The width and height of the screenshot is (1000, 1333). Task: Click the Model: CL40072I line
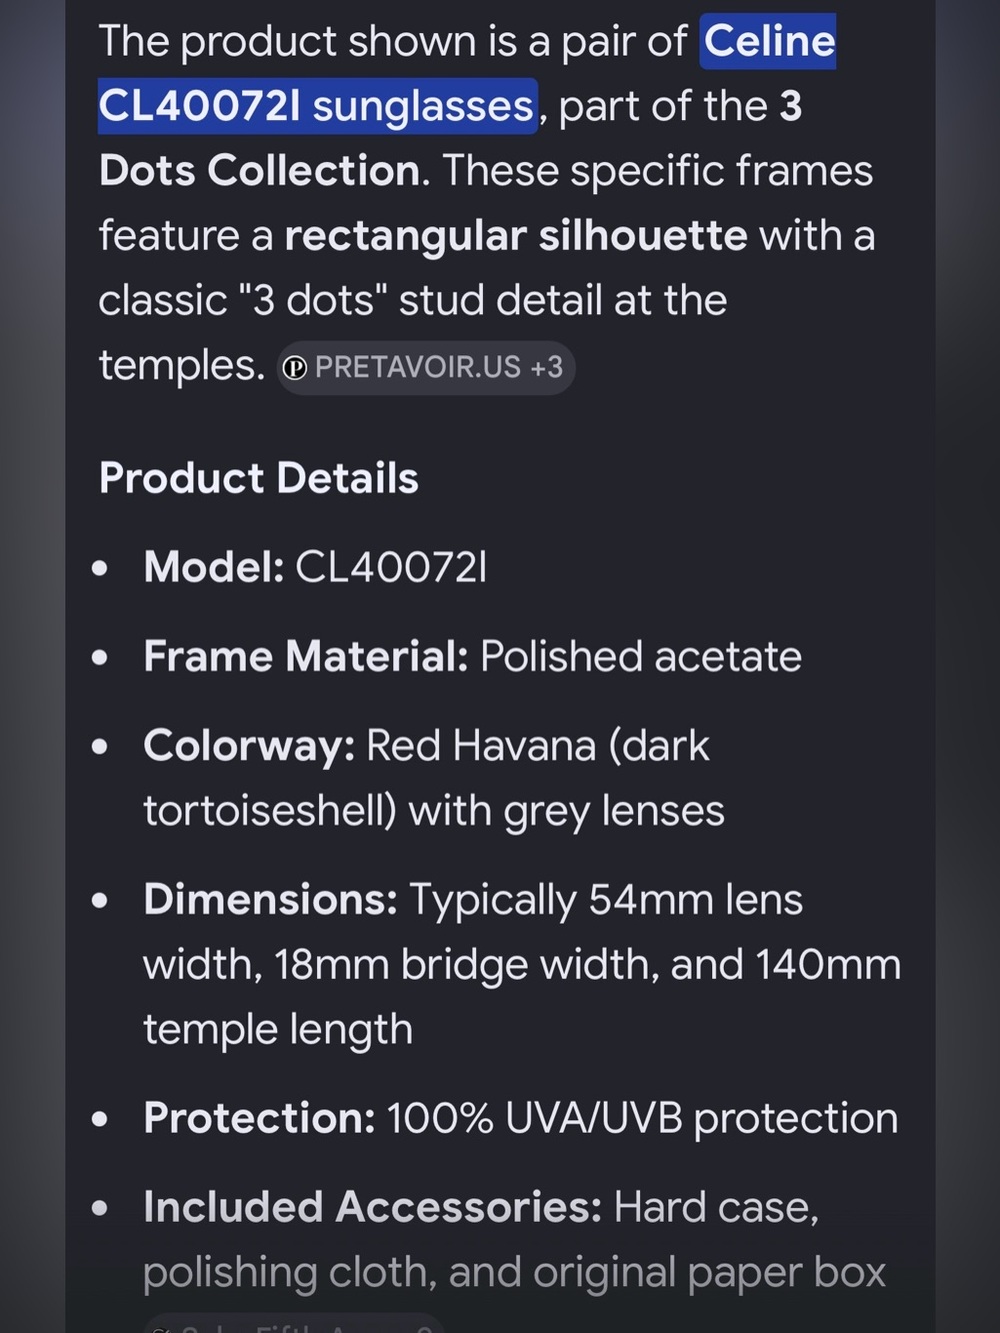pos(315,567)
